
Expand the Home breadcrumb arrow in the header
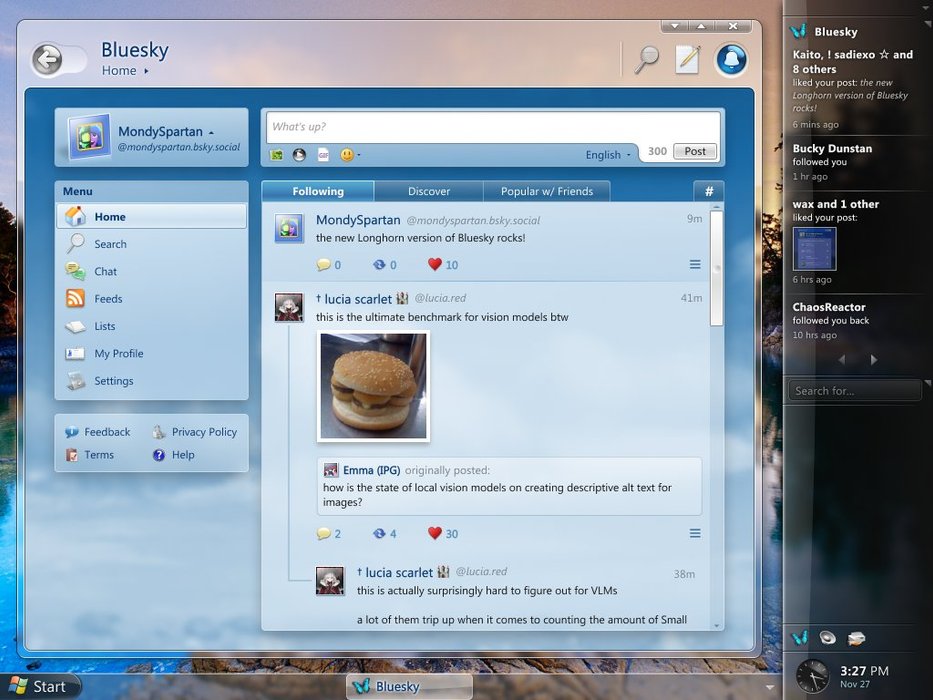click(x=146, y=71)
